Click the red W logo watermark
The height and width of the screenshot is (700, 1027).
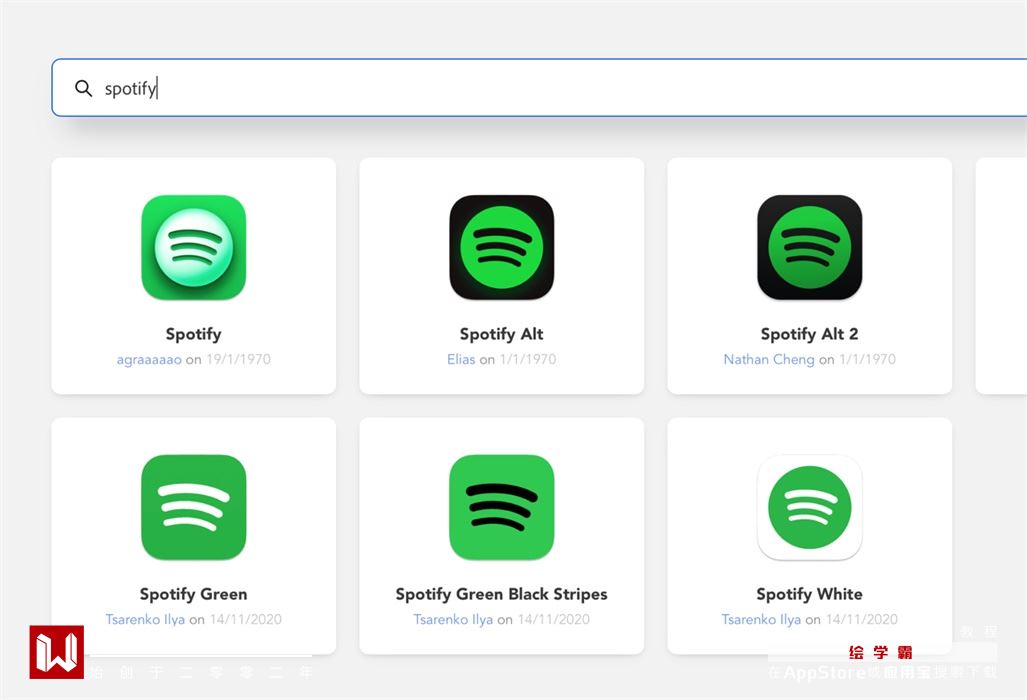tap(56, 652)
